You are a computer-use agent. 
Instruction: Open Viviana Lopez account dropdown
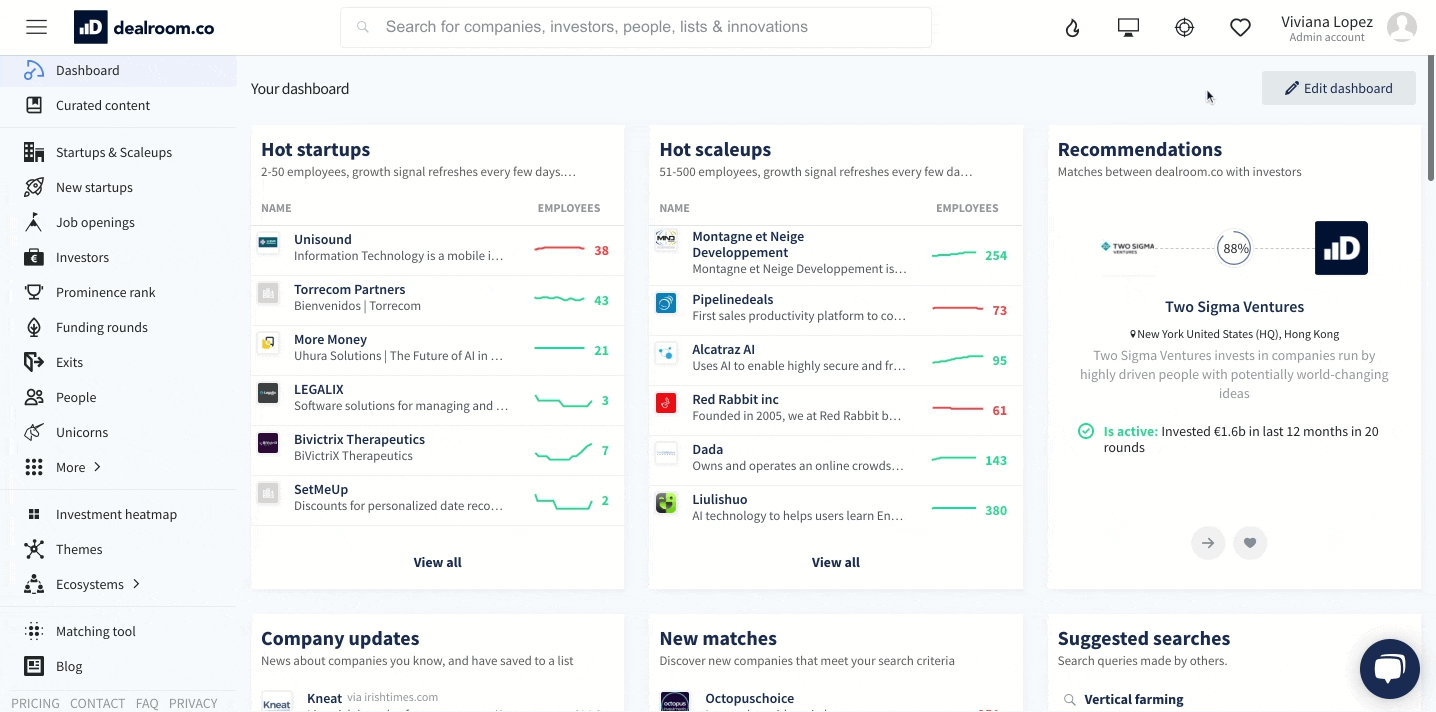coord(1327,28)
